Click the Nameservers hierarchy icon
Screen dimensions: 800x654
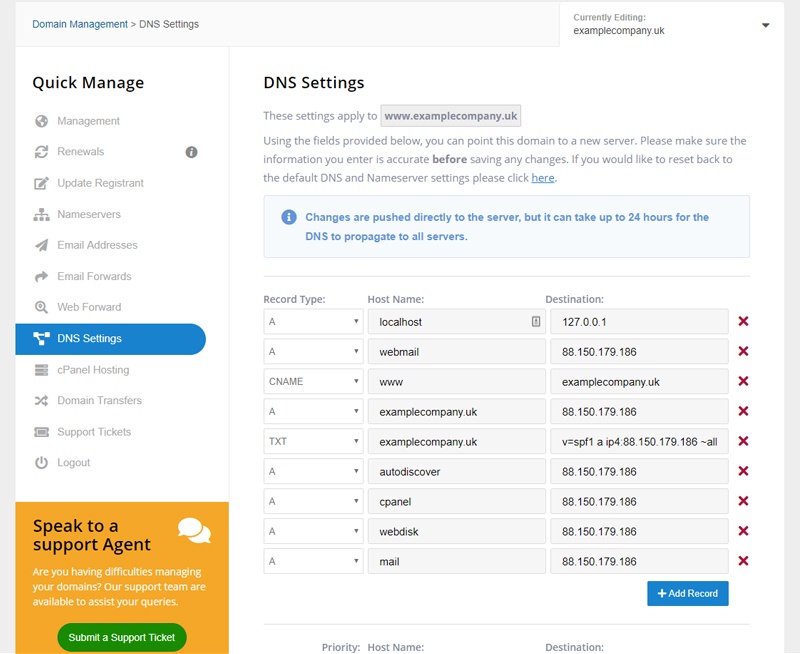click(x=41, y=214)
